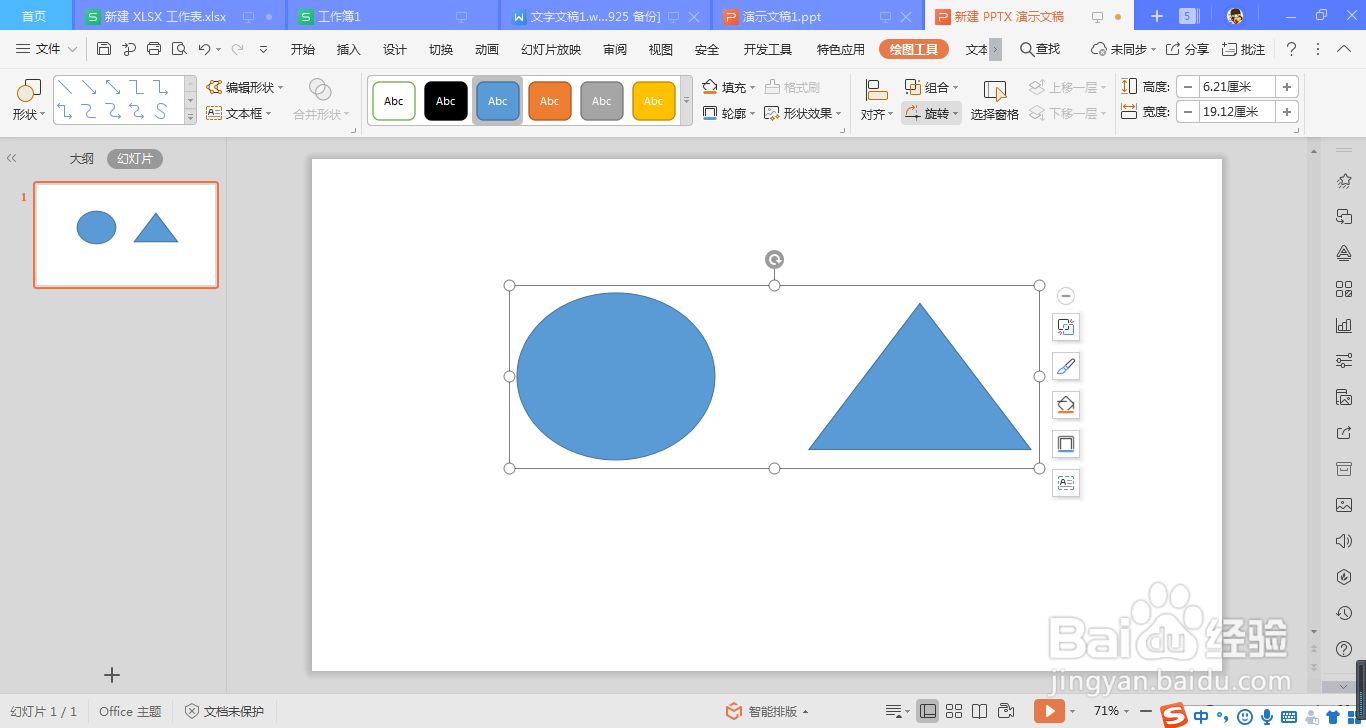
Task: Toggle the 幻灯片 slides panel view
Action: tap(135, 158)
